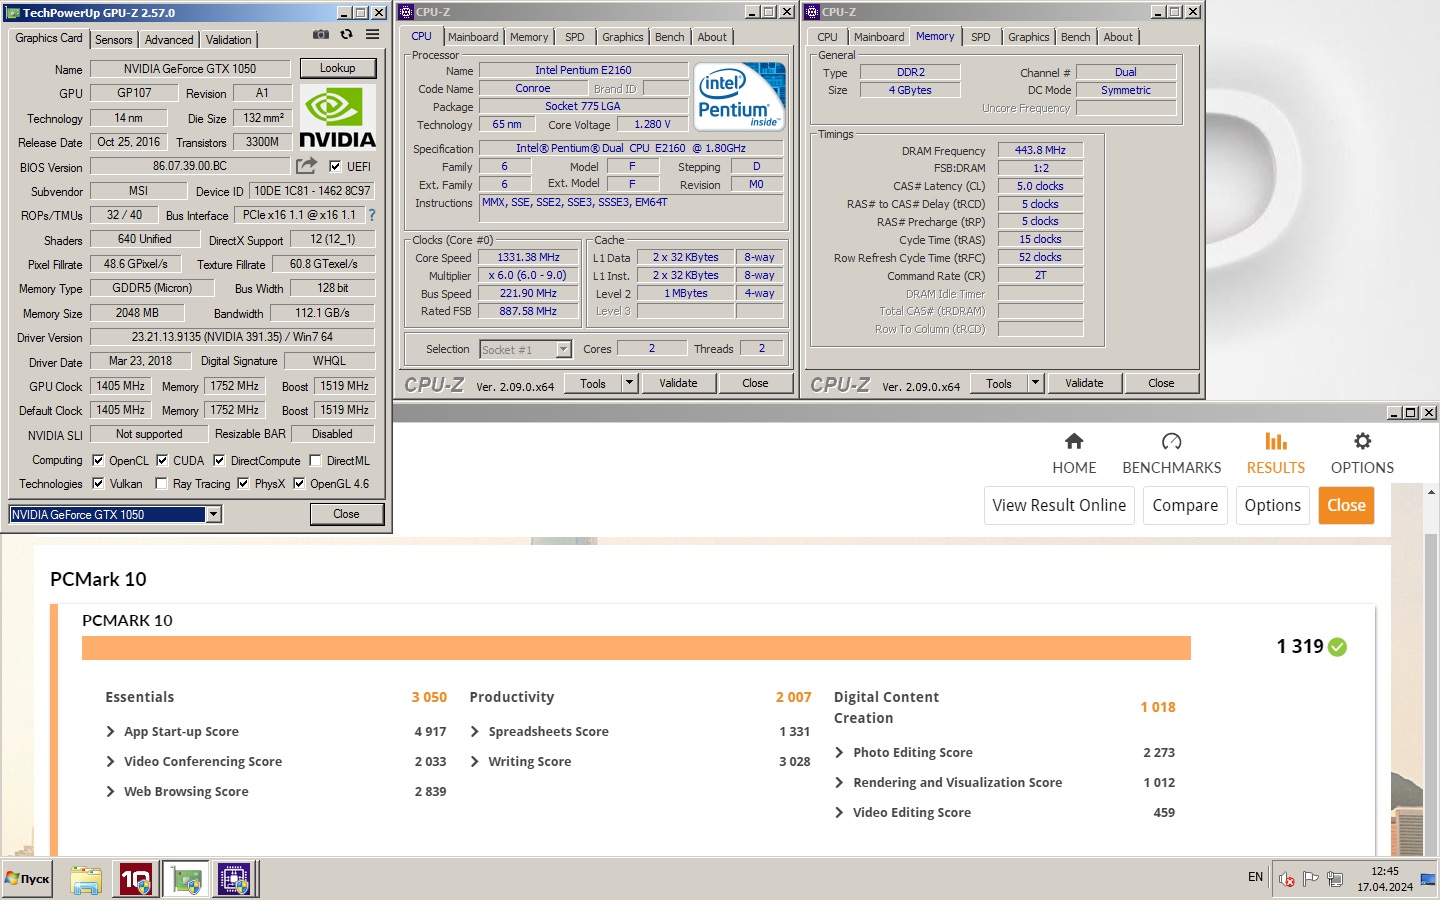
Task: Toggle the DirectML checkbox
Action: 315,461
